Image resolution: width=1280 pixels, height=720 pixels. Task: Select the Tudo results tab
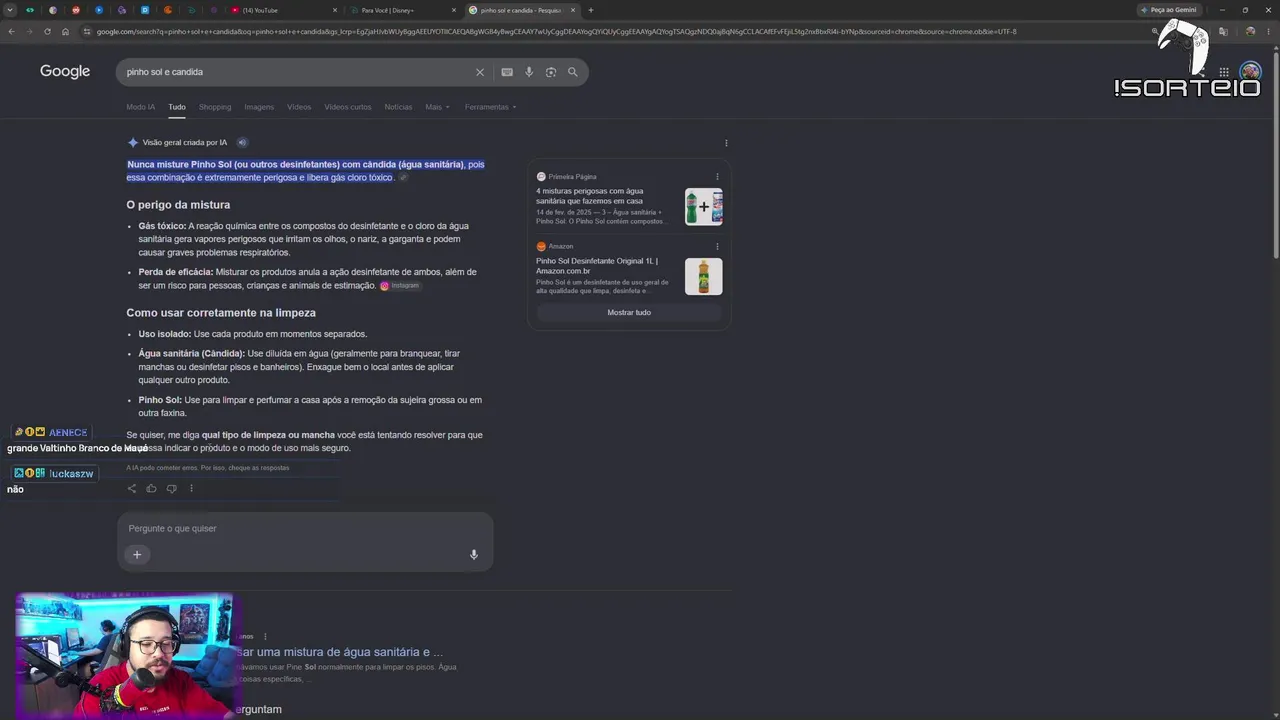(x=177, y=107)
